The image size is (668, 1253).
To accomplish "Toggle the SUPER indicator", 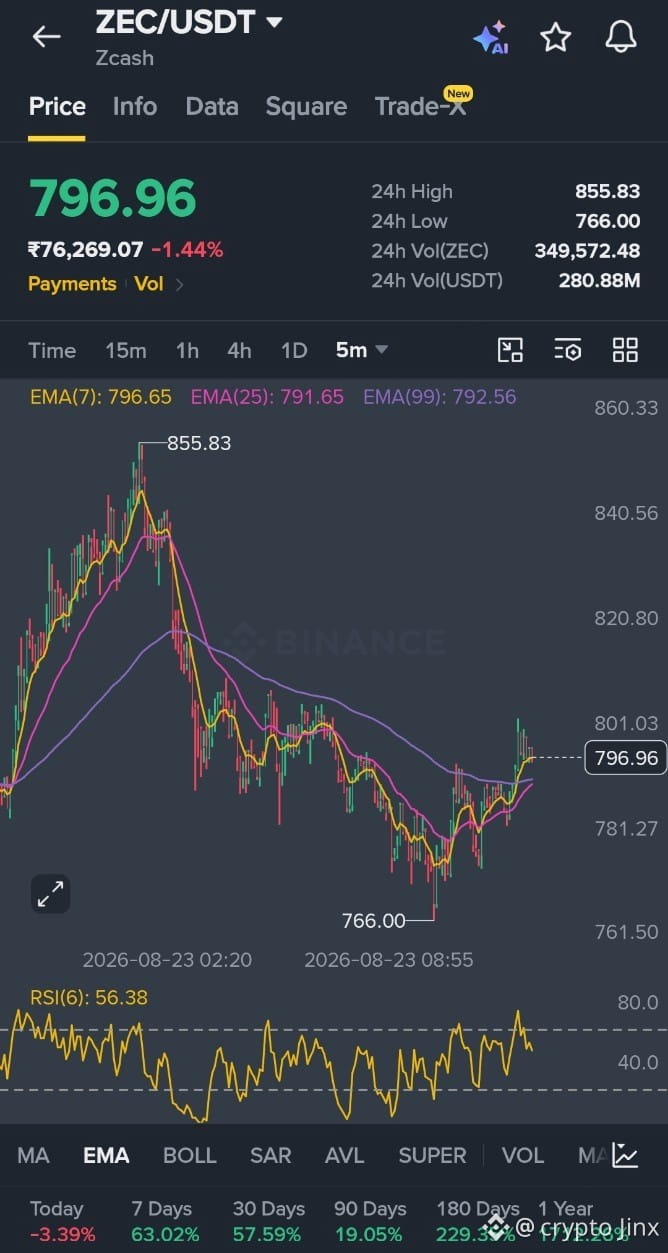I will [432, 1155].
